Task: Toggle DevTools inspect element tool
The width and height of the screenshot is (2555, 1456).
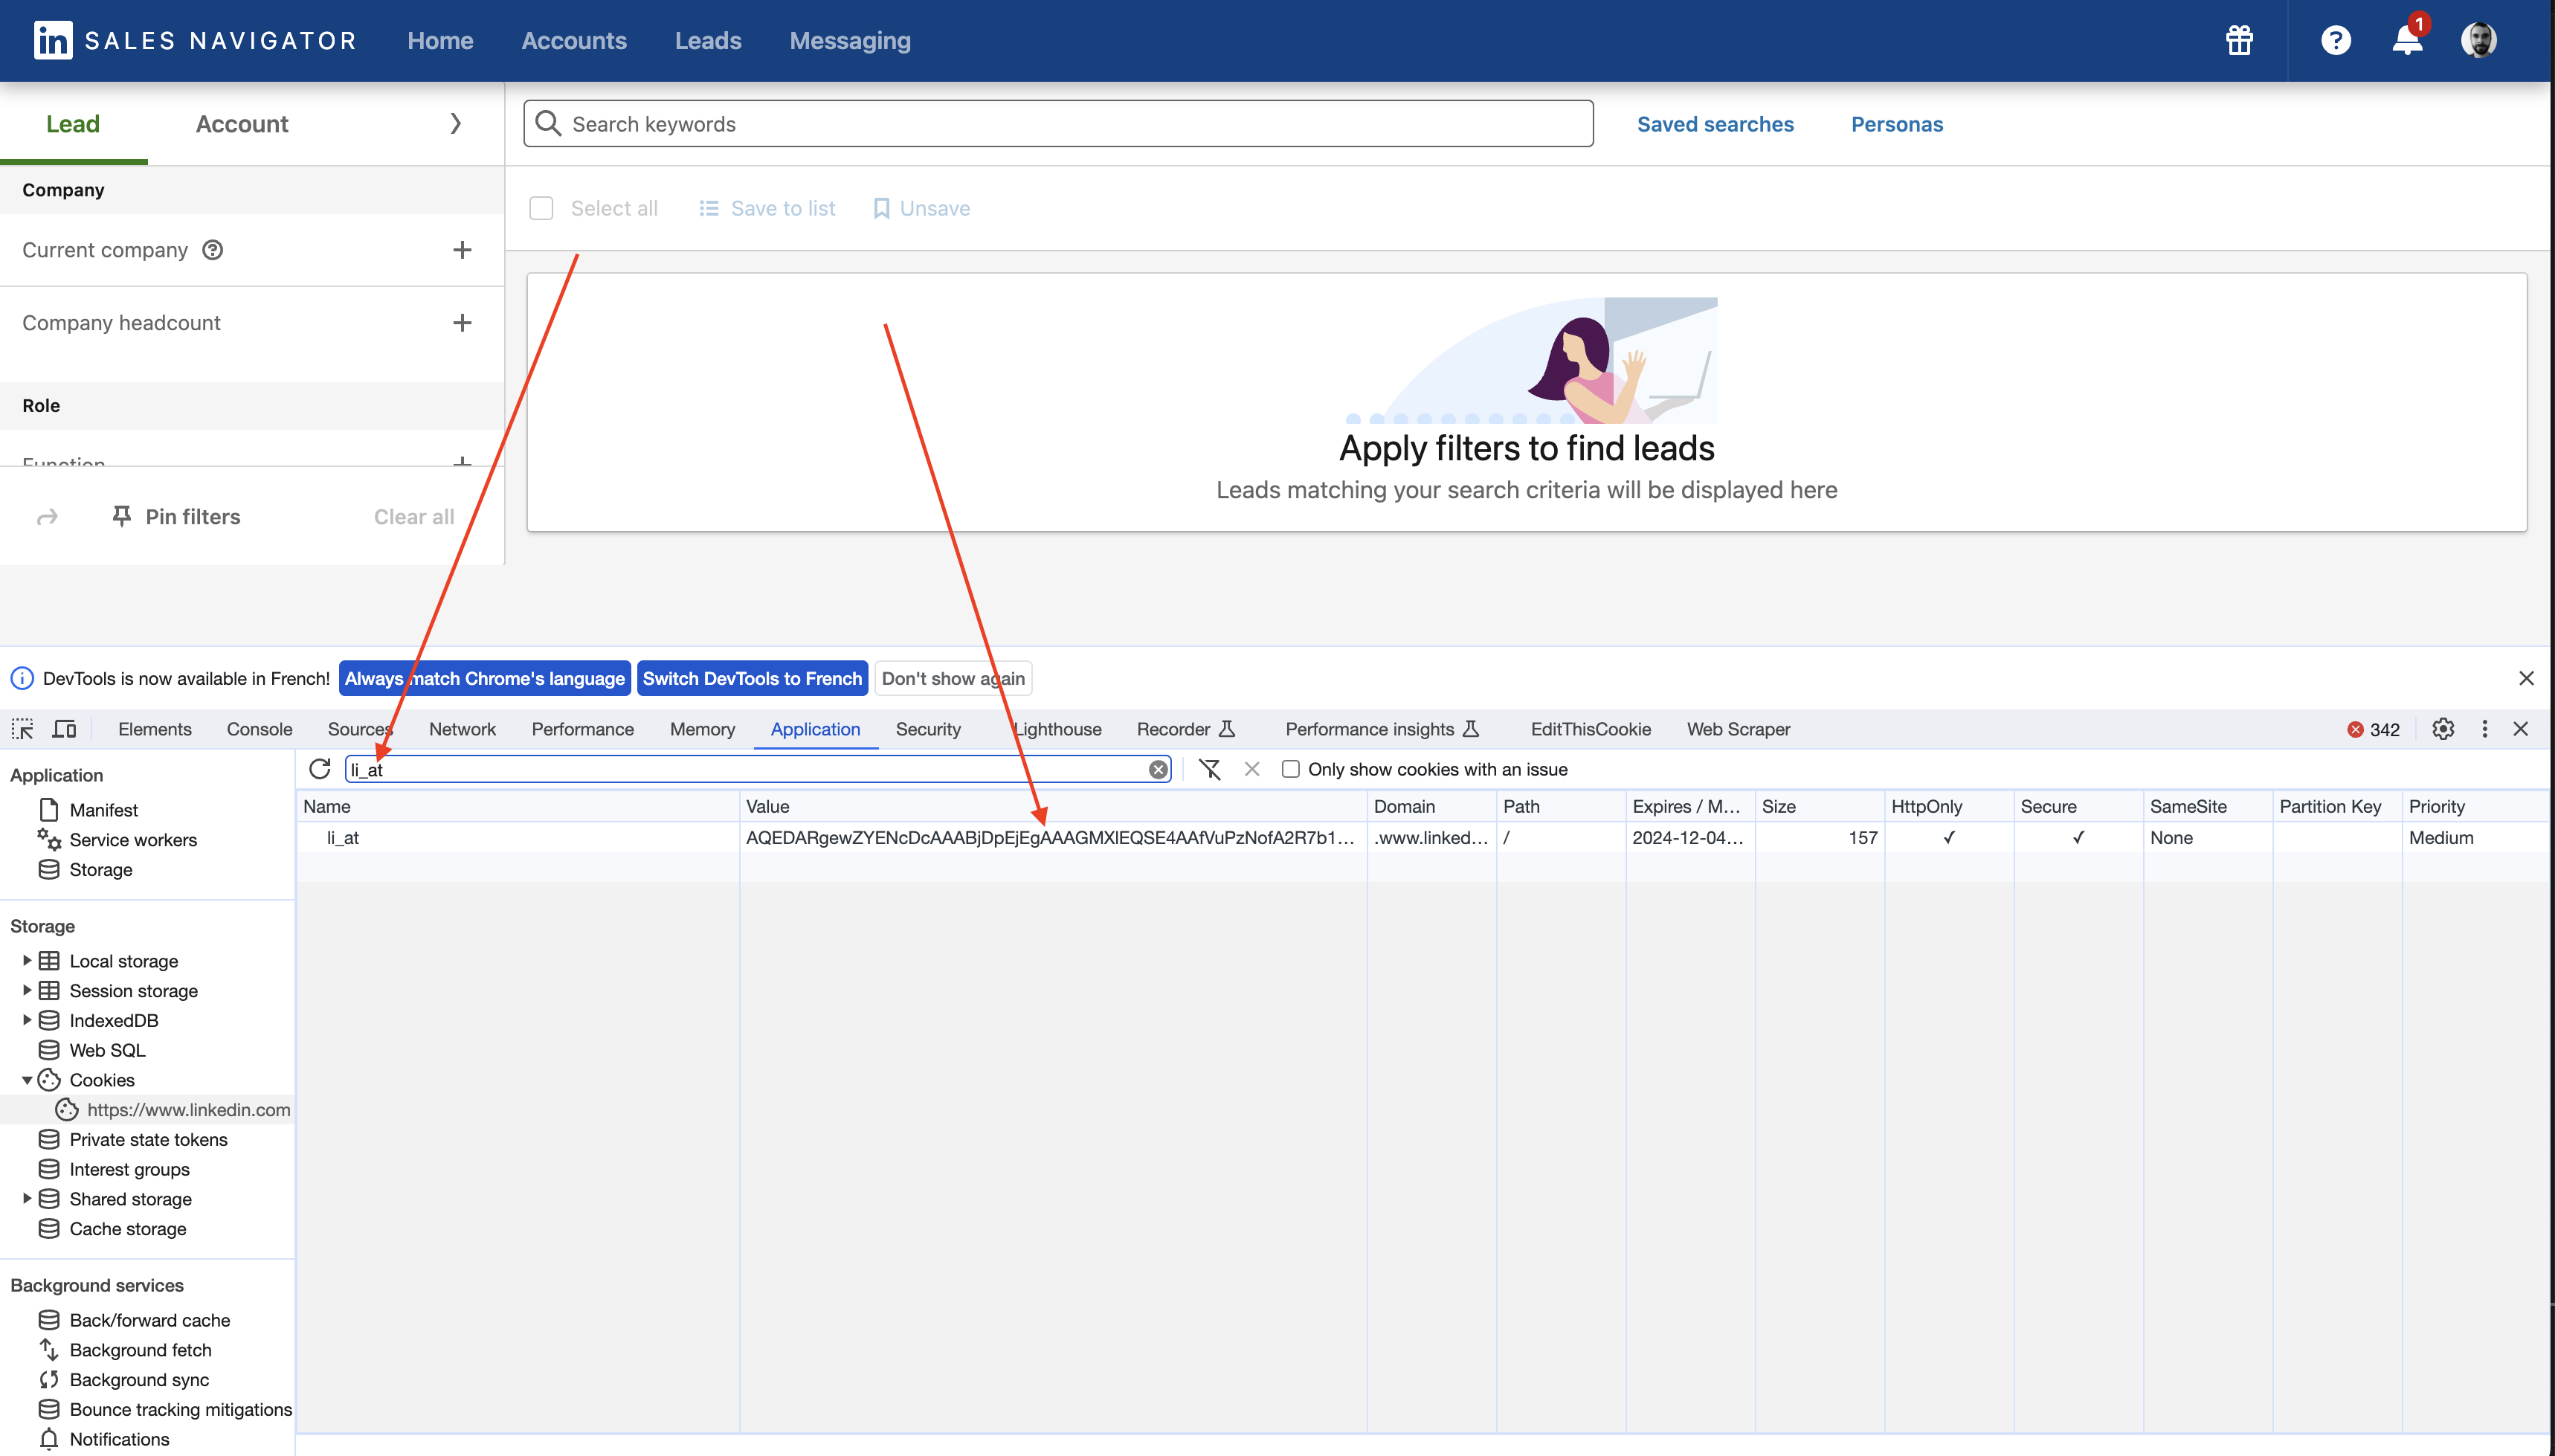Action: (x=23, y=729)
